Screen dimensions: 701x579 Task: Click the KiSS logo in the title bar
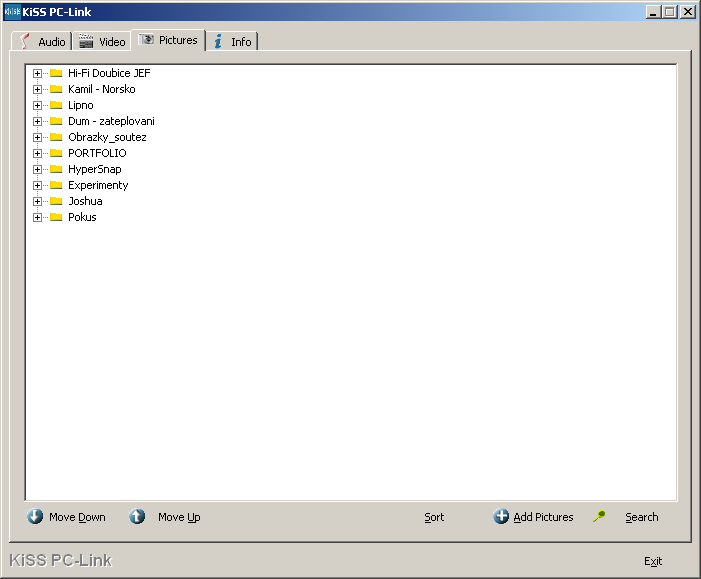click(x=12, y=12)
